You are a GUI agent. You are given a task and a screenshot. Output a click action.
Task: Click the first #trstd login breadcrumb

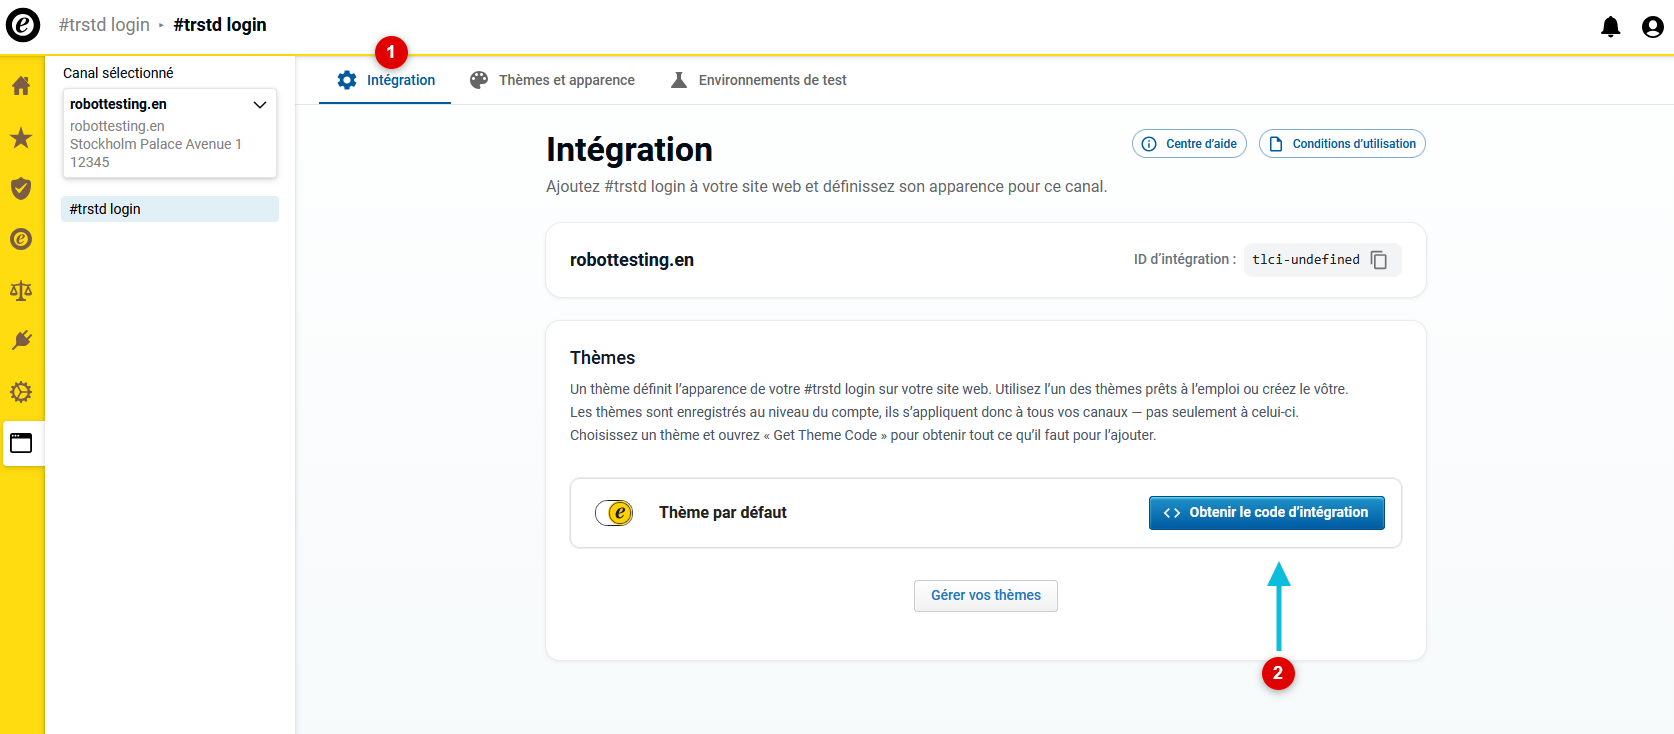[104, 25]
